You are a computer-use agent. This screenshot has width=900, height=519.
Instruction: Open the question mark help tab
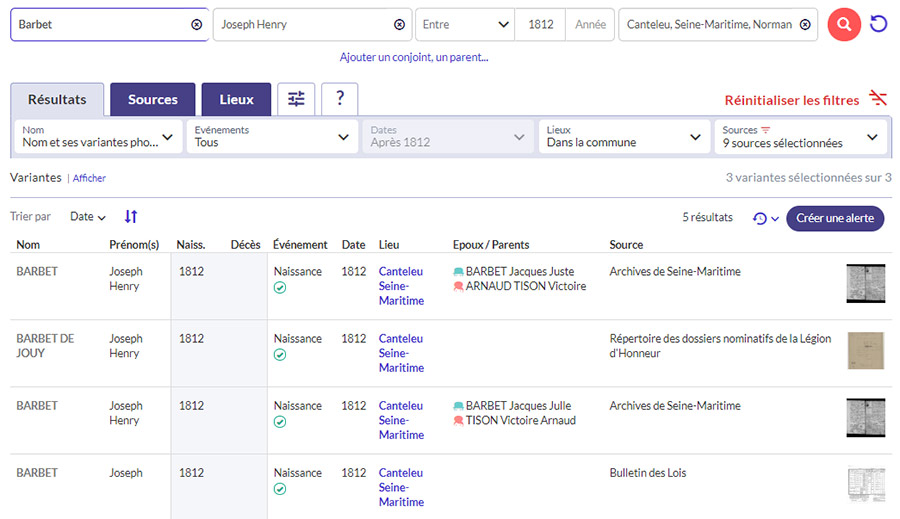point(340,99)
